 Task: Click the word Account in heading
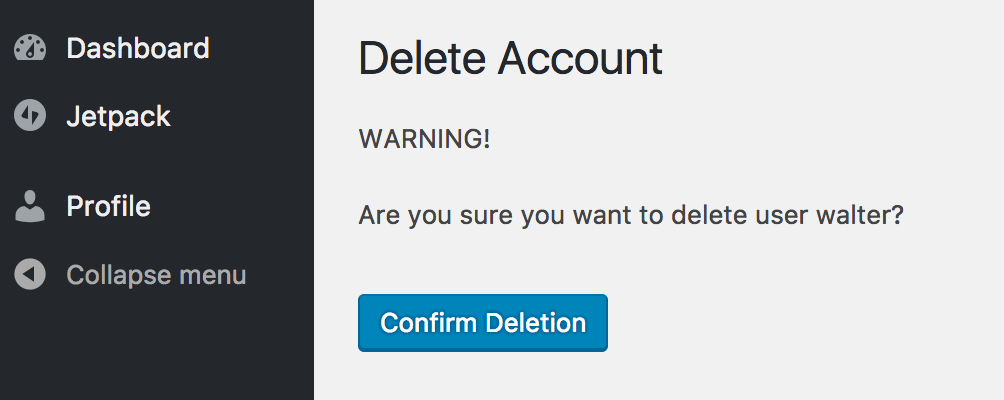coord(580,58)
